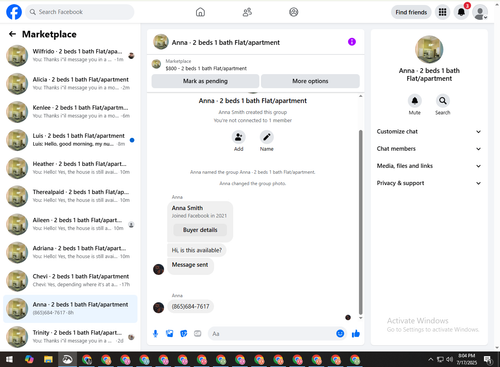
Task: Click Mark as pending button
Action: click(x=205, y=81)
